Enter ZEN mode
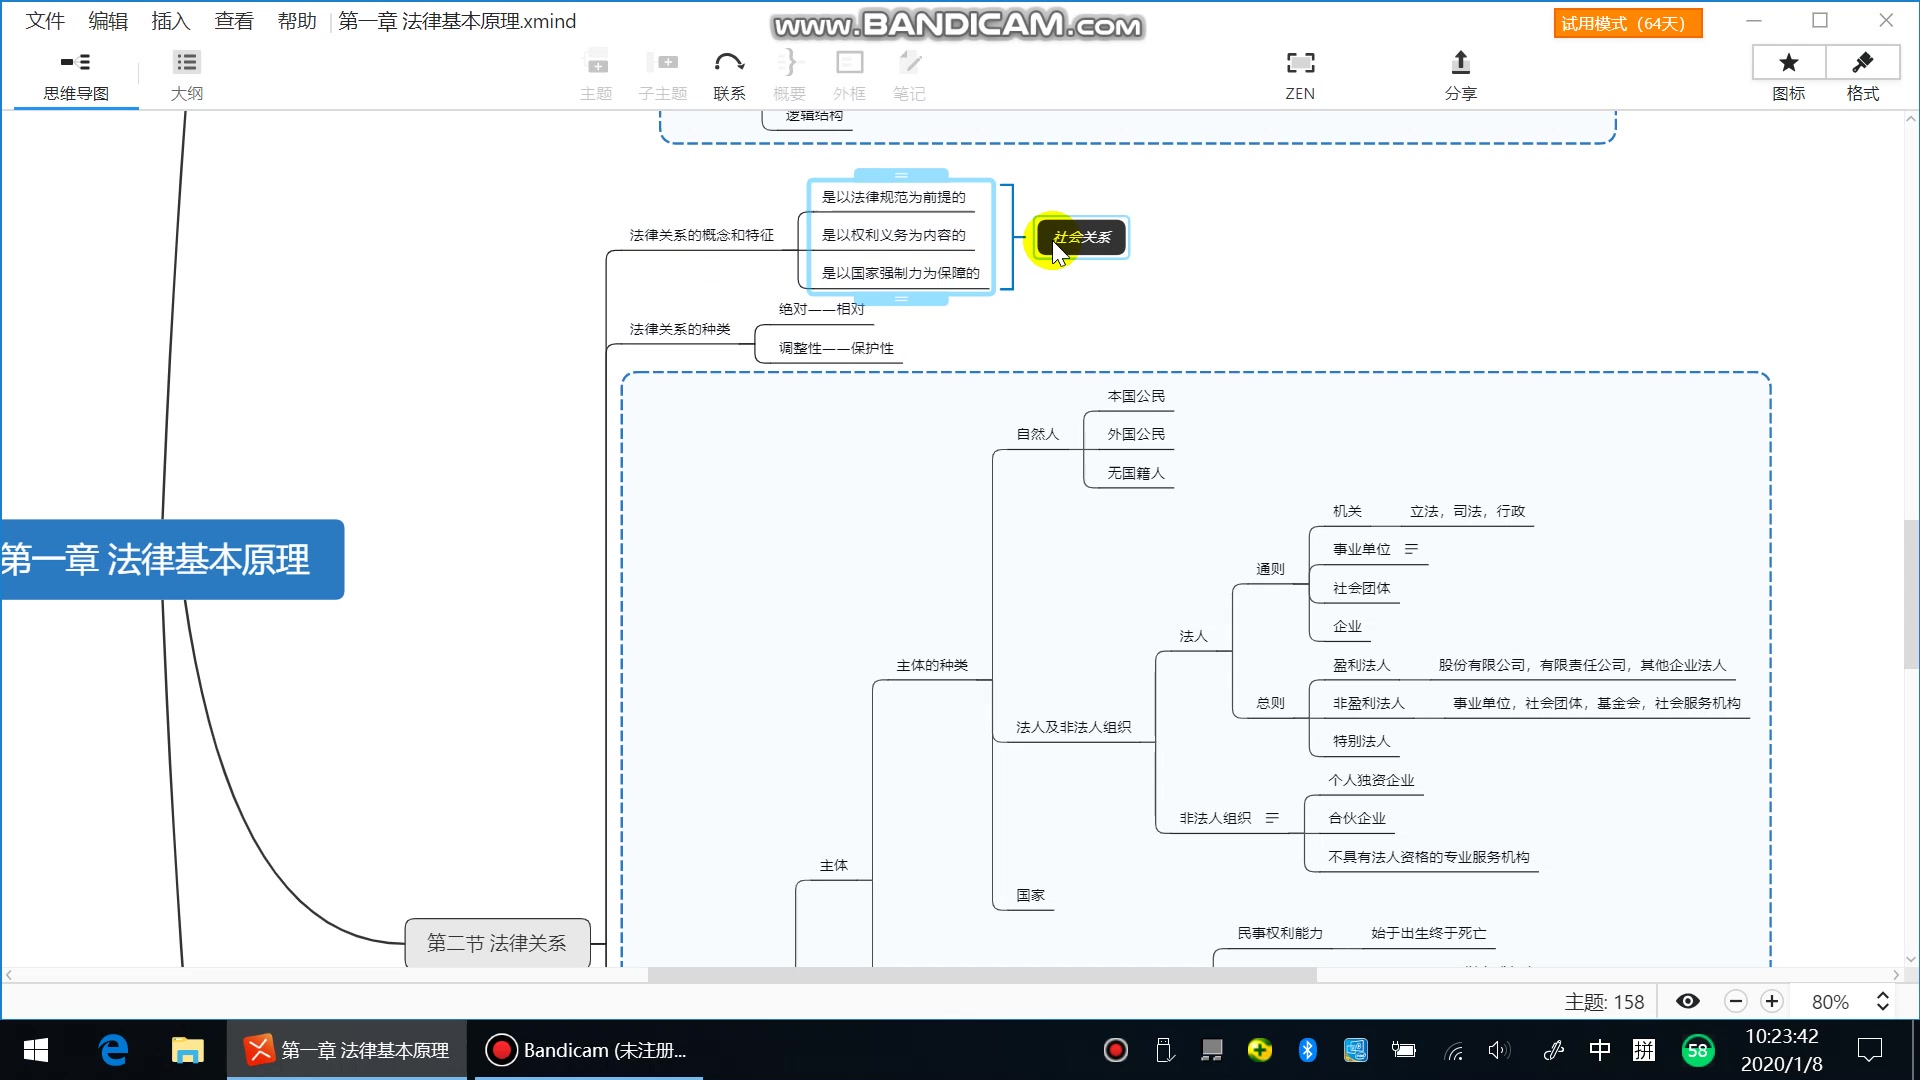 coord(1299,64)
